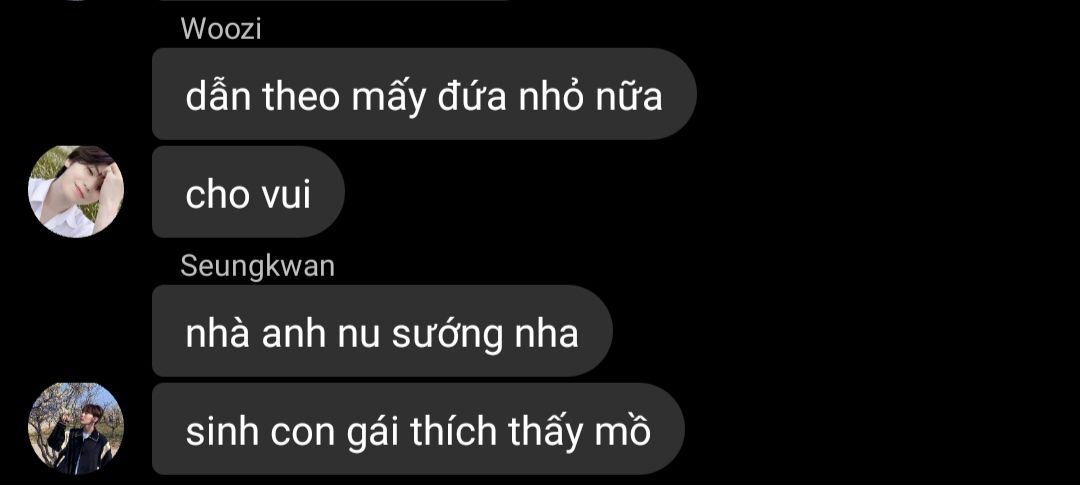Select the message "sinh con gái thích thấy mồ"
1080x485 pixels.
[x=418, y=429]
